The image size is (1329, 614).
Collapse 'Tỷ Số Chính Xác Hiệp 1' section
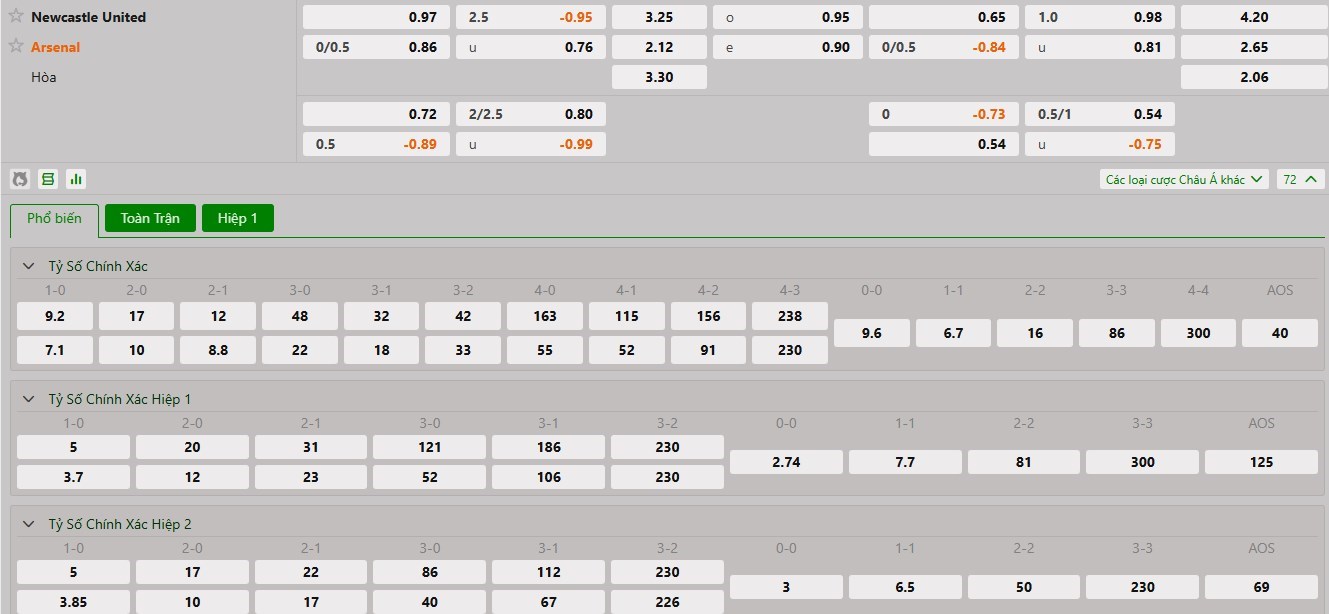[29, 399]
